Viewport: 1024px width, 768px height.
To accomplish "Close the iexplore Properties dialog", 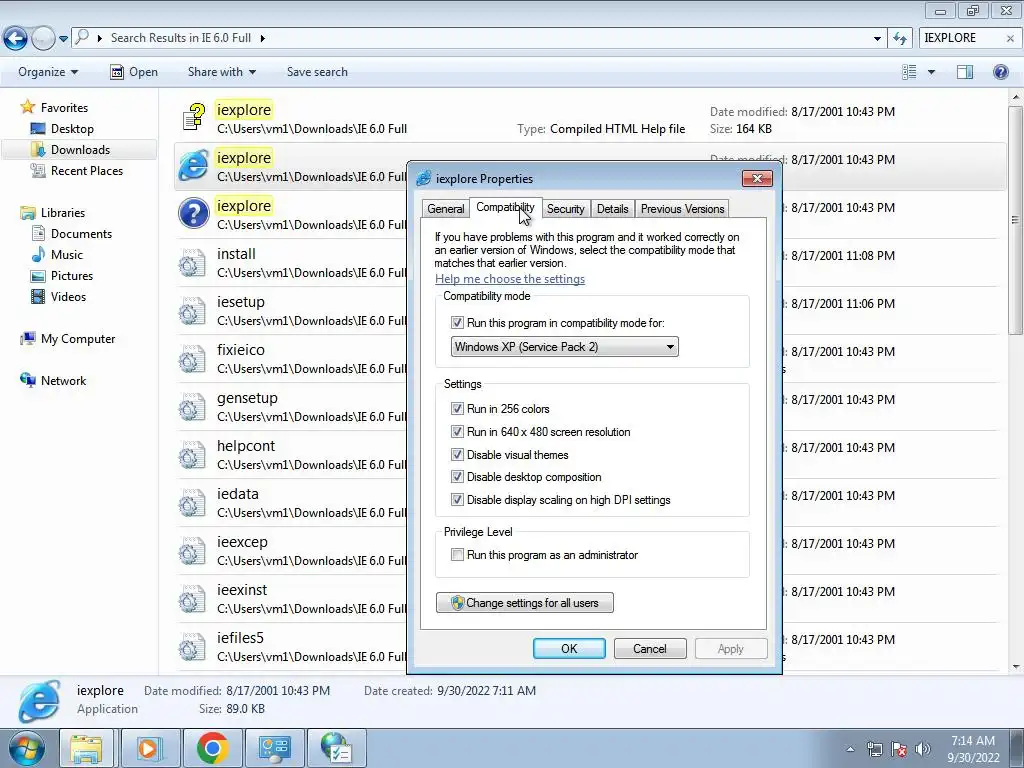I will (758, 178).
